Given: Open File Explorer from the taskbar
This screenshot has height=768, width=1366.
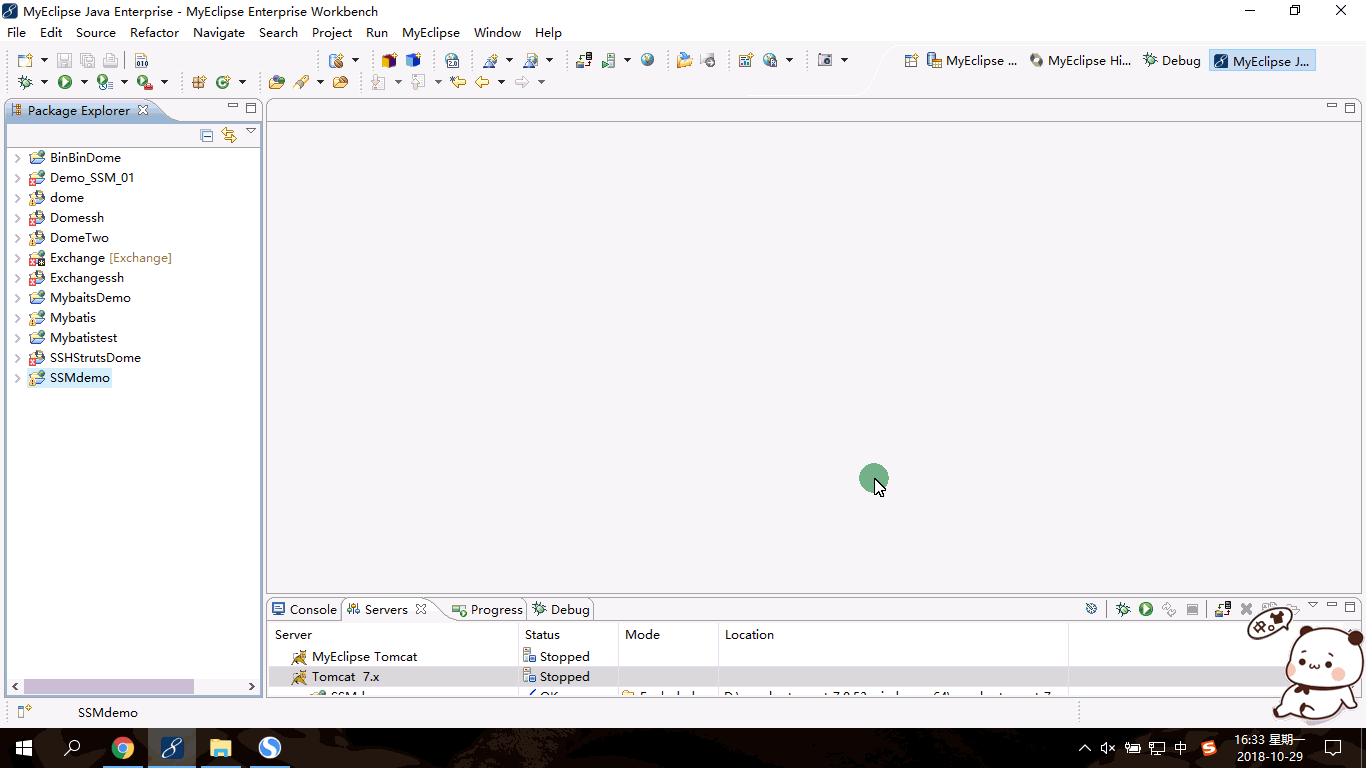Looking at the screenshot, I should click(x=221, y=748).
